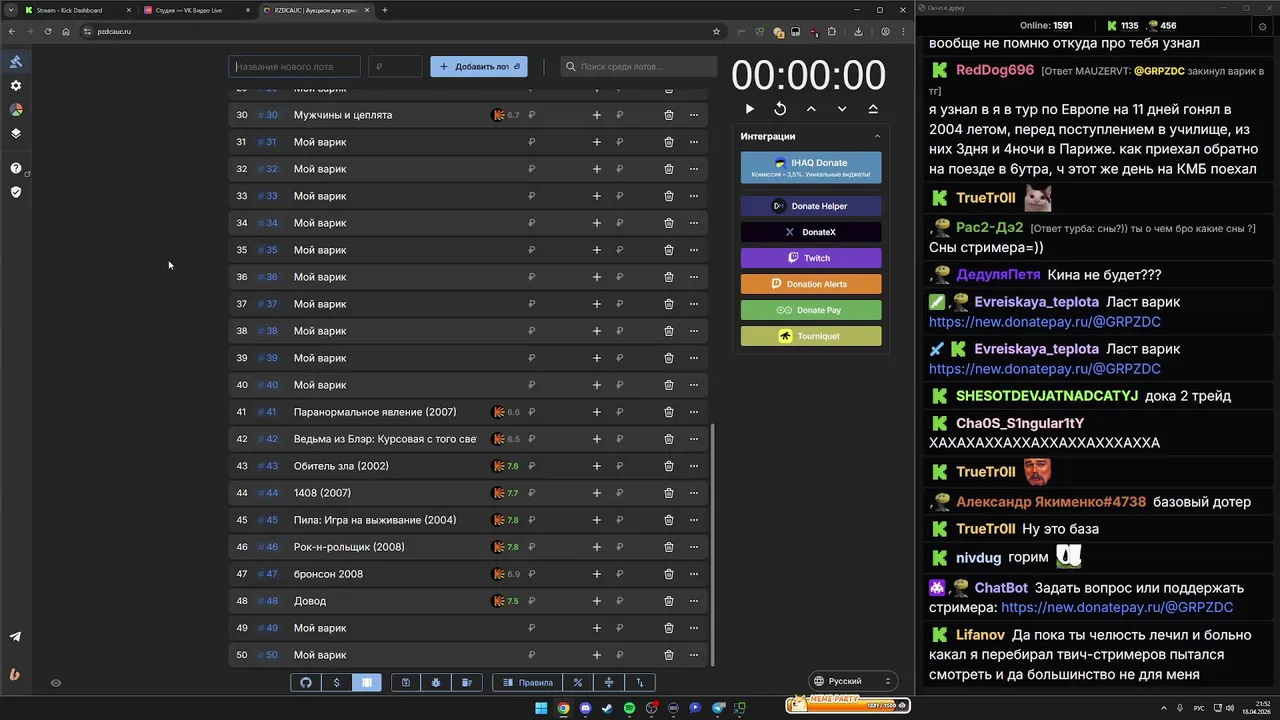This screenshot has width=1280, height=720.
Task: Open help question icon in left sidebar
Action: click(x=16, y=168)
